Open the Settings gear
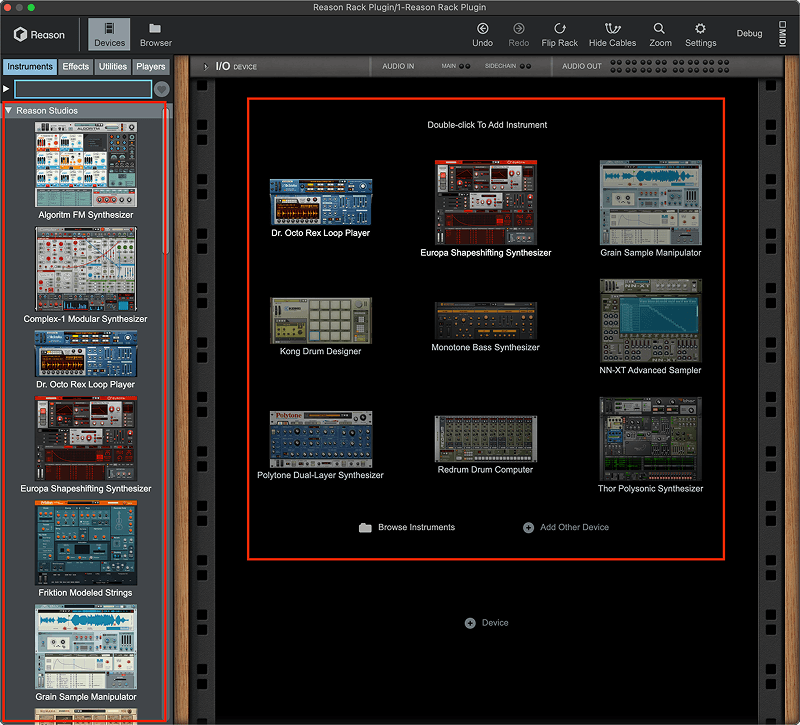The width and height of the screenshot is (800, 725). click(x=700, y=35)
